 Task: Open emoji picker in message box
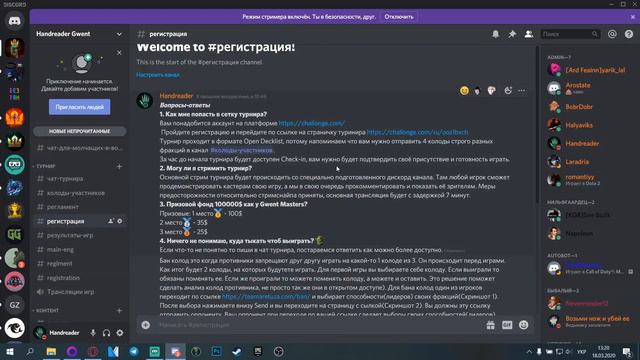tap(524, 325)
